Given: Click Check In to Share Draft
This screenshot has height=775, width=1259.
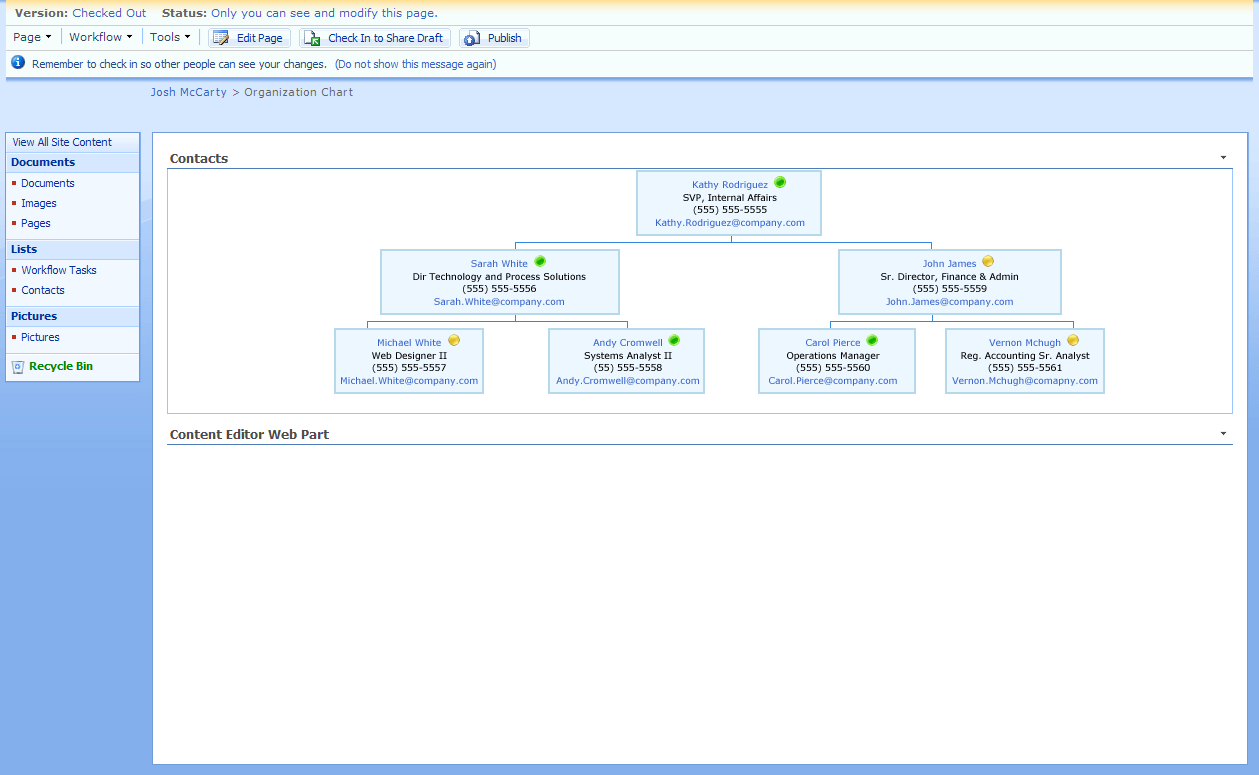Looking at the screenshot, I should [x=375, y=38].
